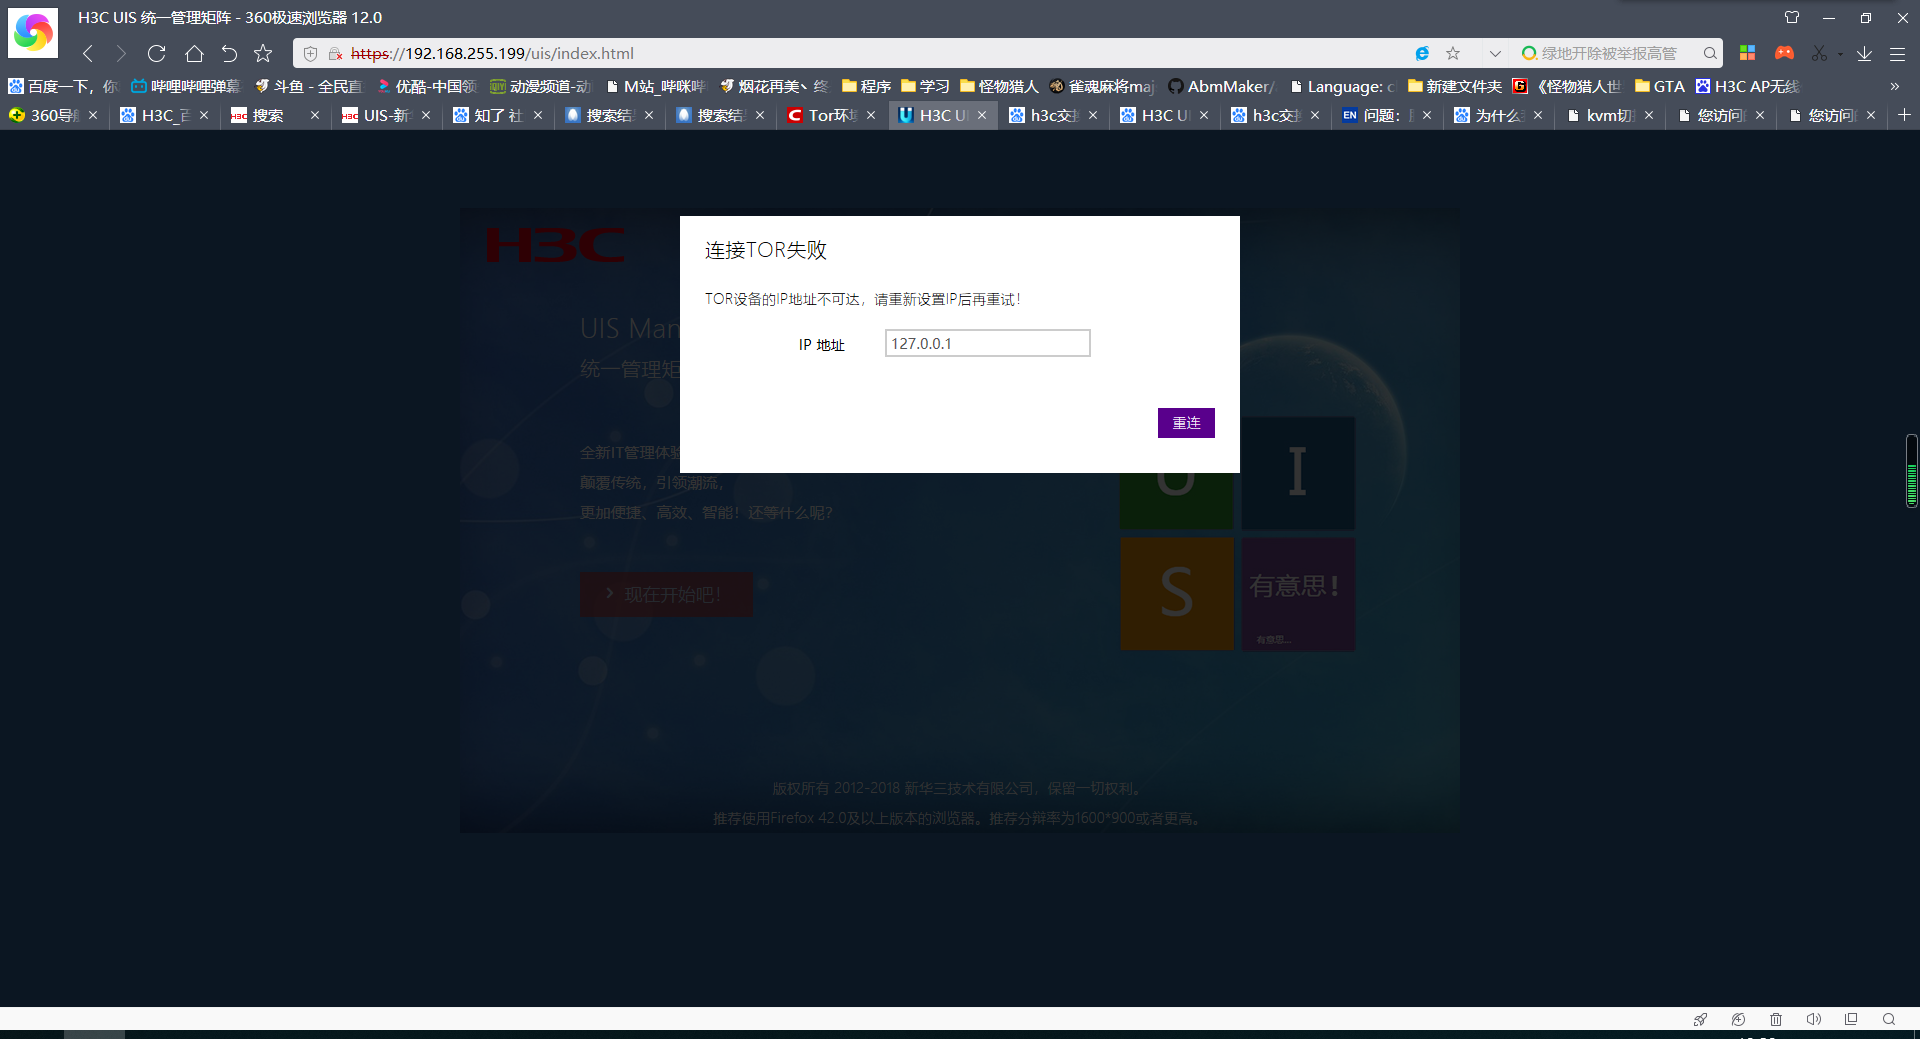Click the browser Back arrow
1920x1039 pixels.
88,54
